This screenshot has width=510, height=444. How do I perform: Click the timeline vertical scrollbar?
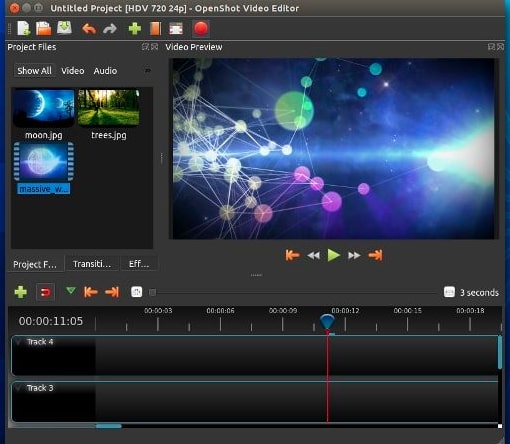500,352
